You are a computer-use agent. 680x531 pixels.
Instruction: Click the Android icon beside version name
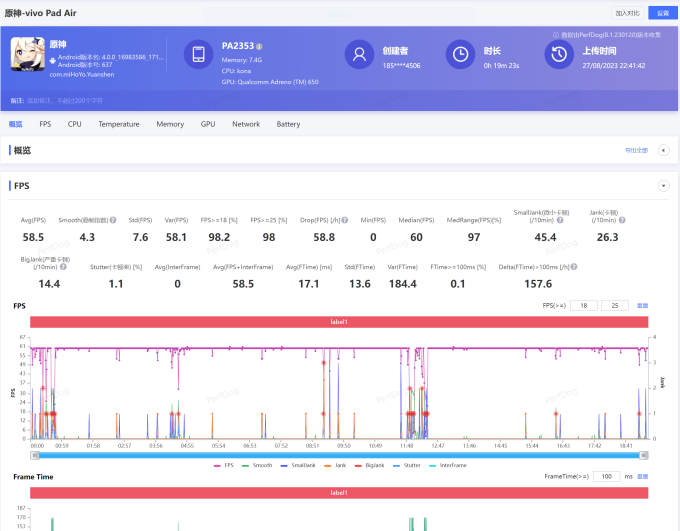click(x=52, y=61)
